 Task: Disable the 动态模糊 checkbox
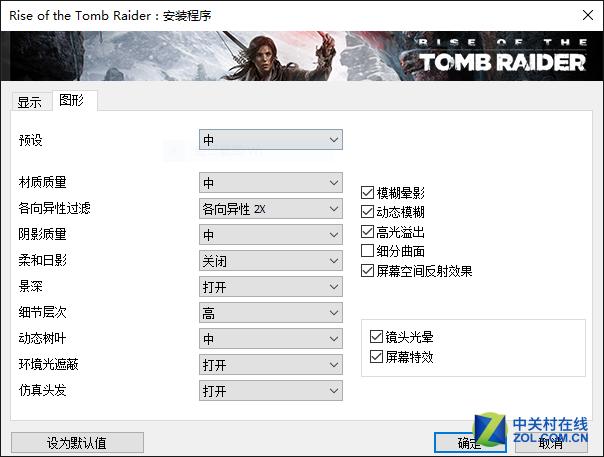click(367, 212)
